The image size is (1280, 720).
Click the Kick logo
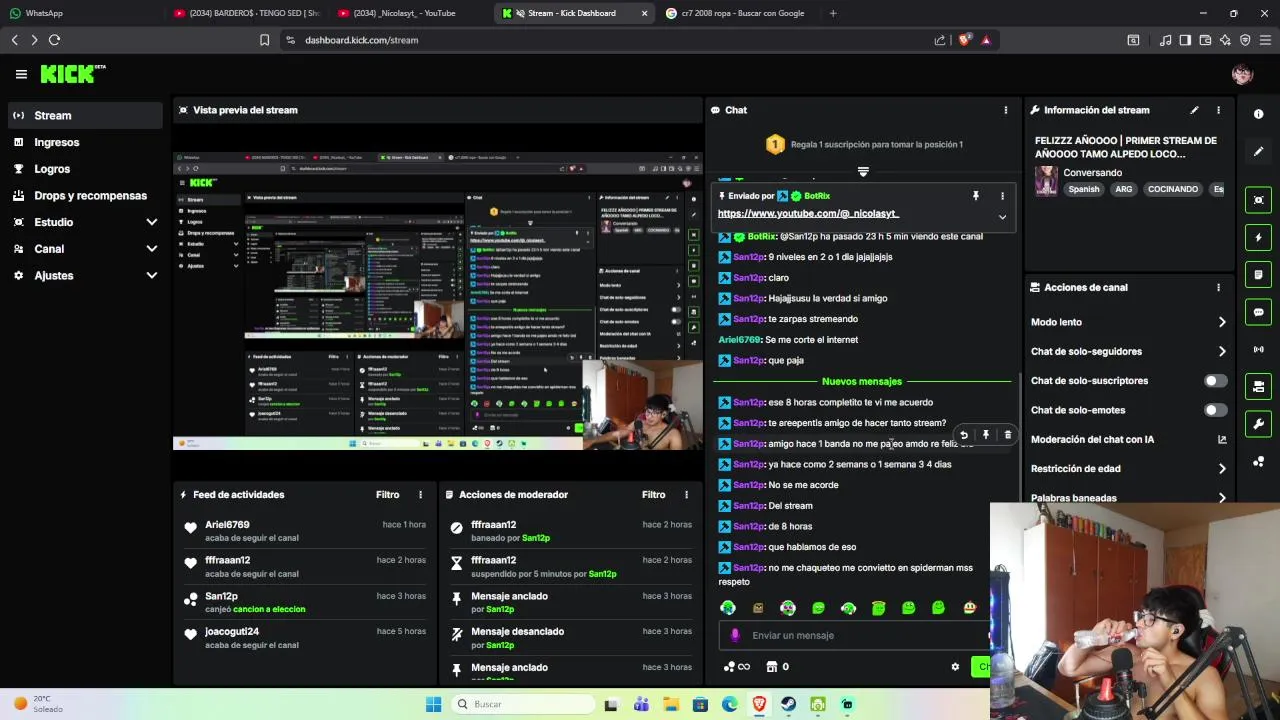click(x=72, y=74)
